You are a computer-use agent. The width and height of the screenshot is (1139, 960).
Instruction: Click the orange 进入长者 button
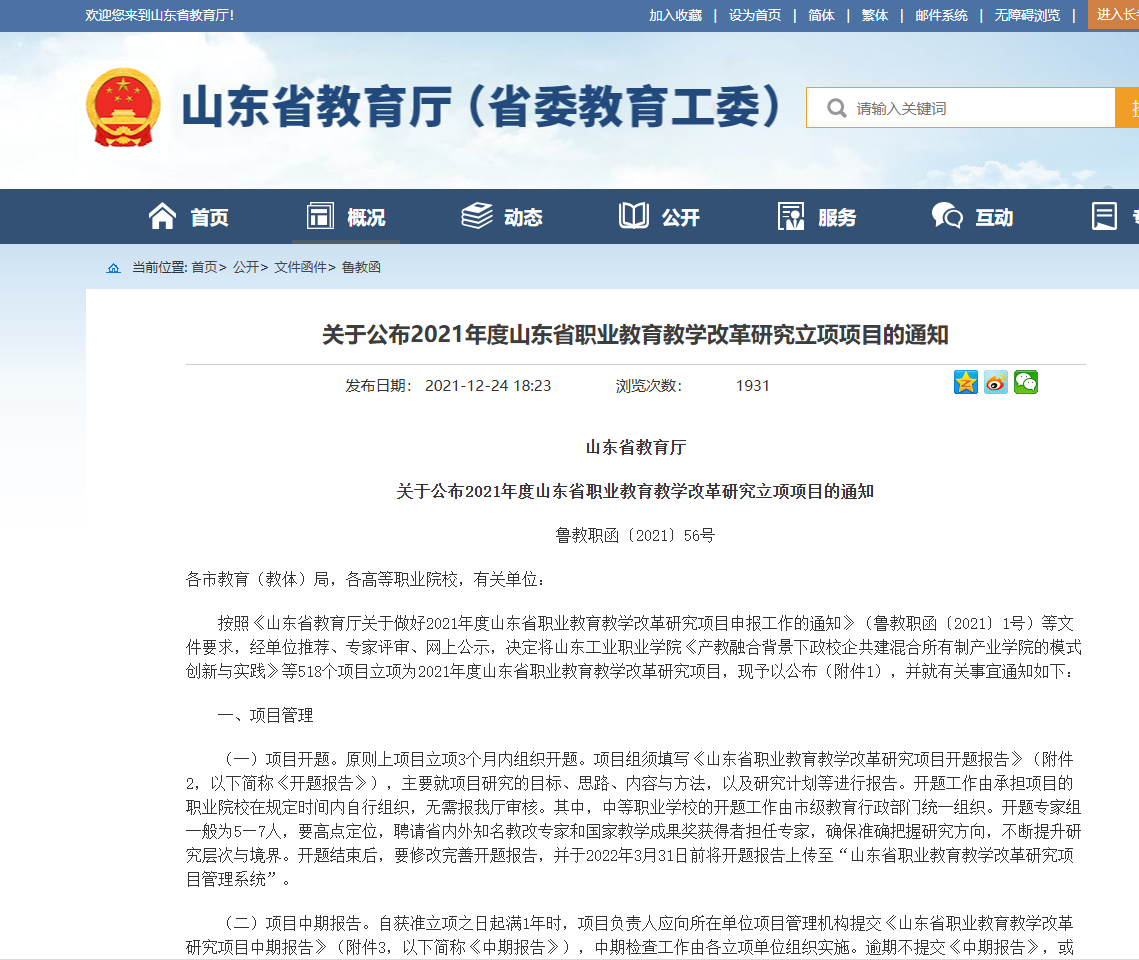point(1115,14)
